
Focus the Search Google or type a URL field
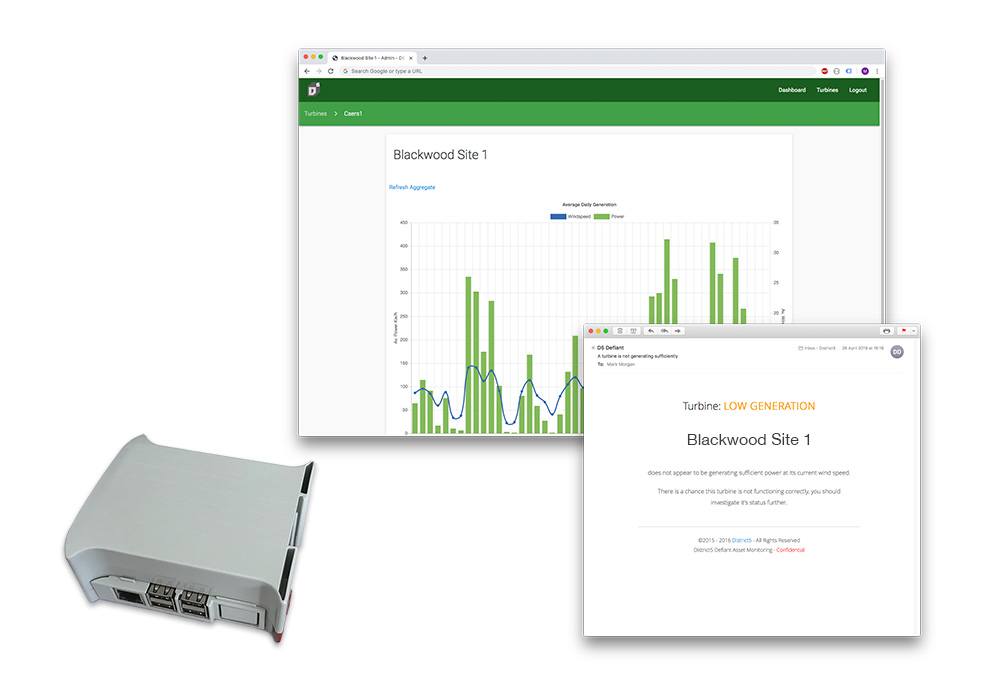577,71
